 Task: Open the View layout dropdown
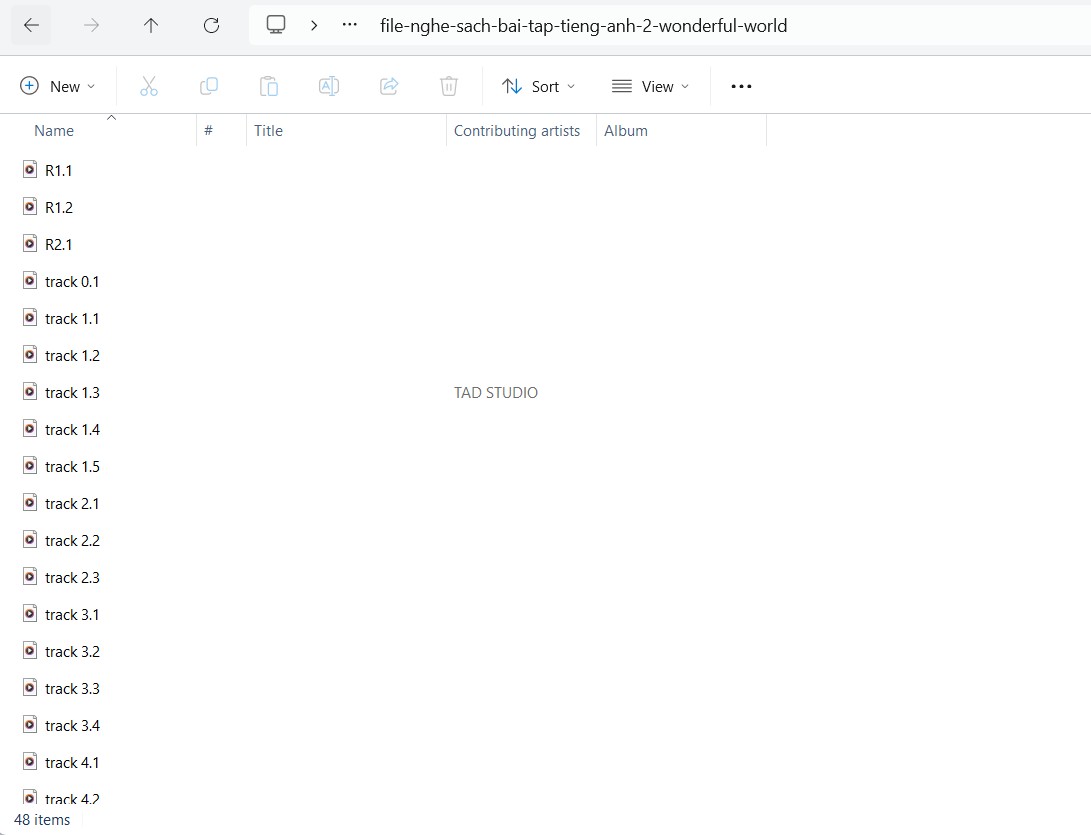click(x=650, y=87)
